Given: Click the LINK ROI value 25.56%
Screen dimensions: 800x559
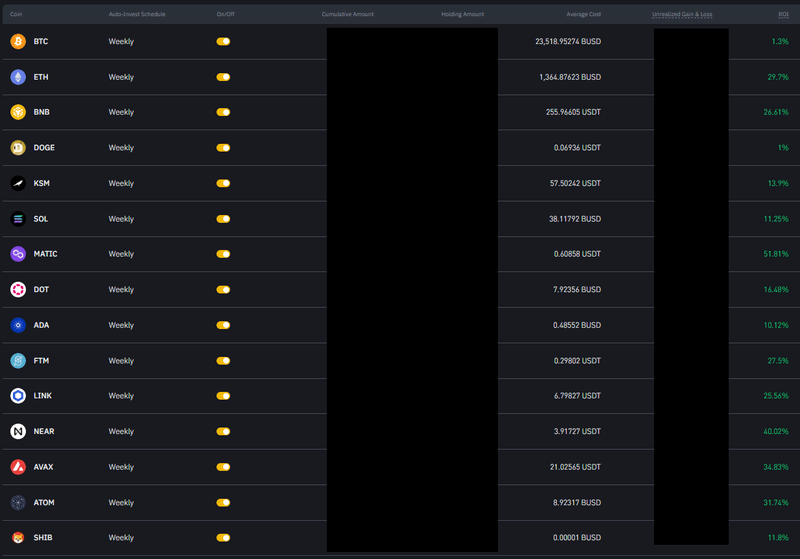Looking at the screenshot, I should coord(776,395).
